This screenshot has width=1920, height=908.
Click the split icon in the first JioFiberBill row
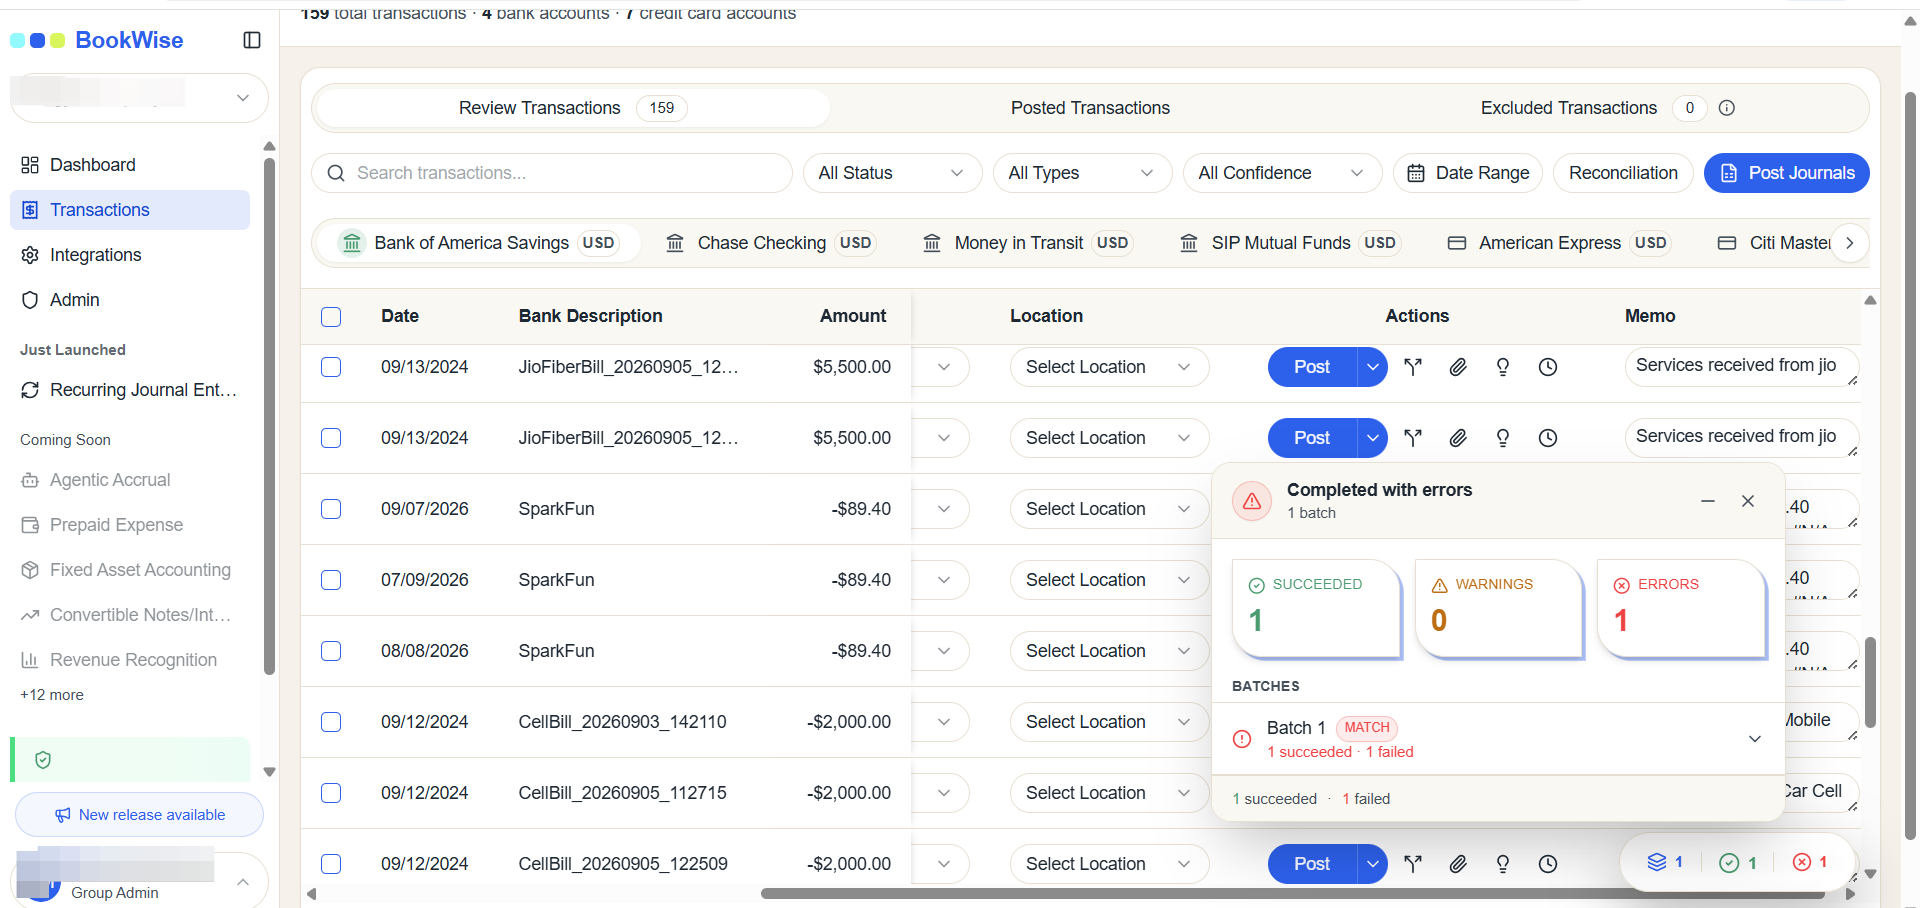coord(1412,367)
